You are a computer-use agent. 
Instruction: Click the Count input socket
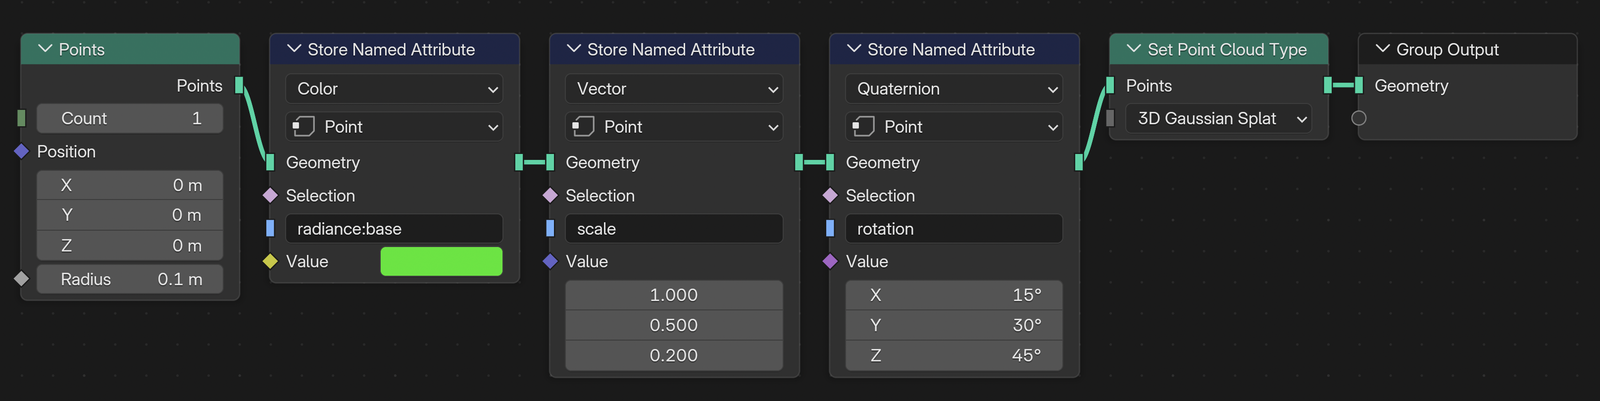(x=21, y=119)
